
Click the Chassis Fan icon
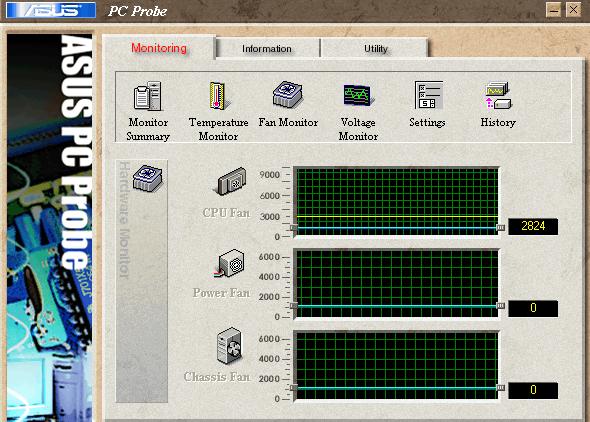pyautogui.click(x=229, y=346)
